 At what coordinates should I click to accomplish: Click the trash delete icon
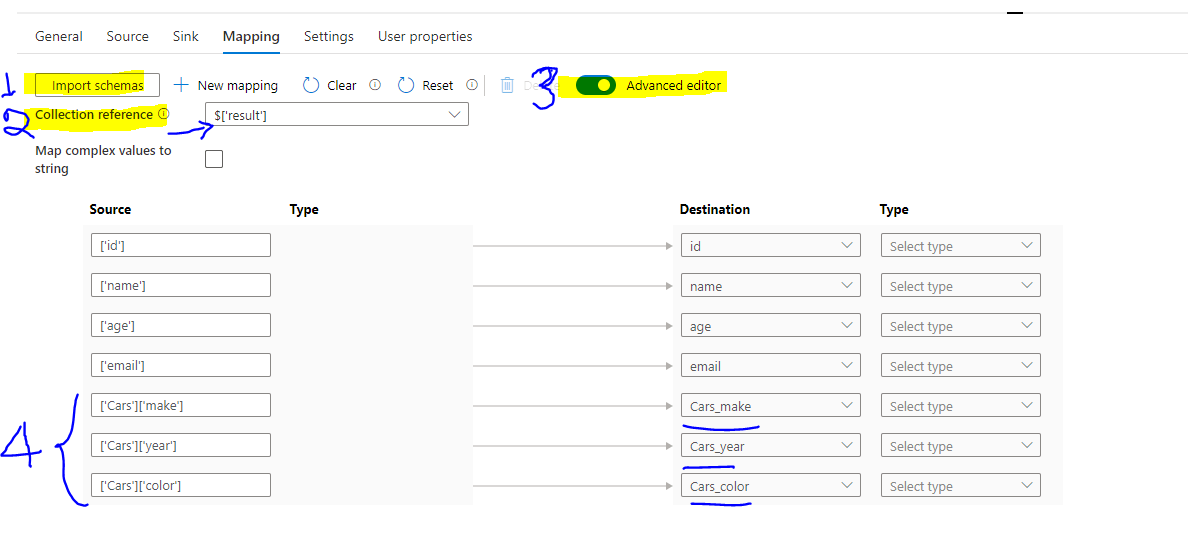click(507, 85)
